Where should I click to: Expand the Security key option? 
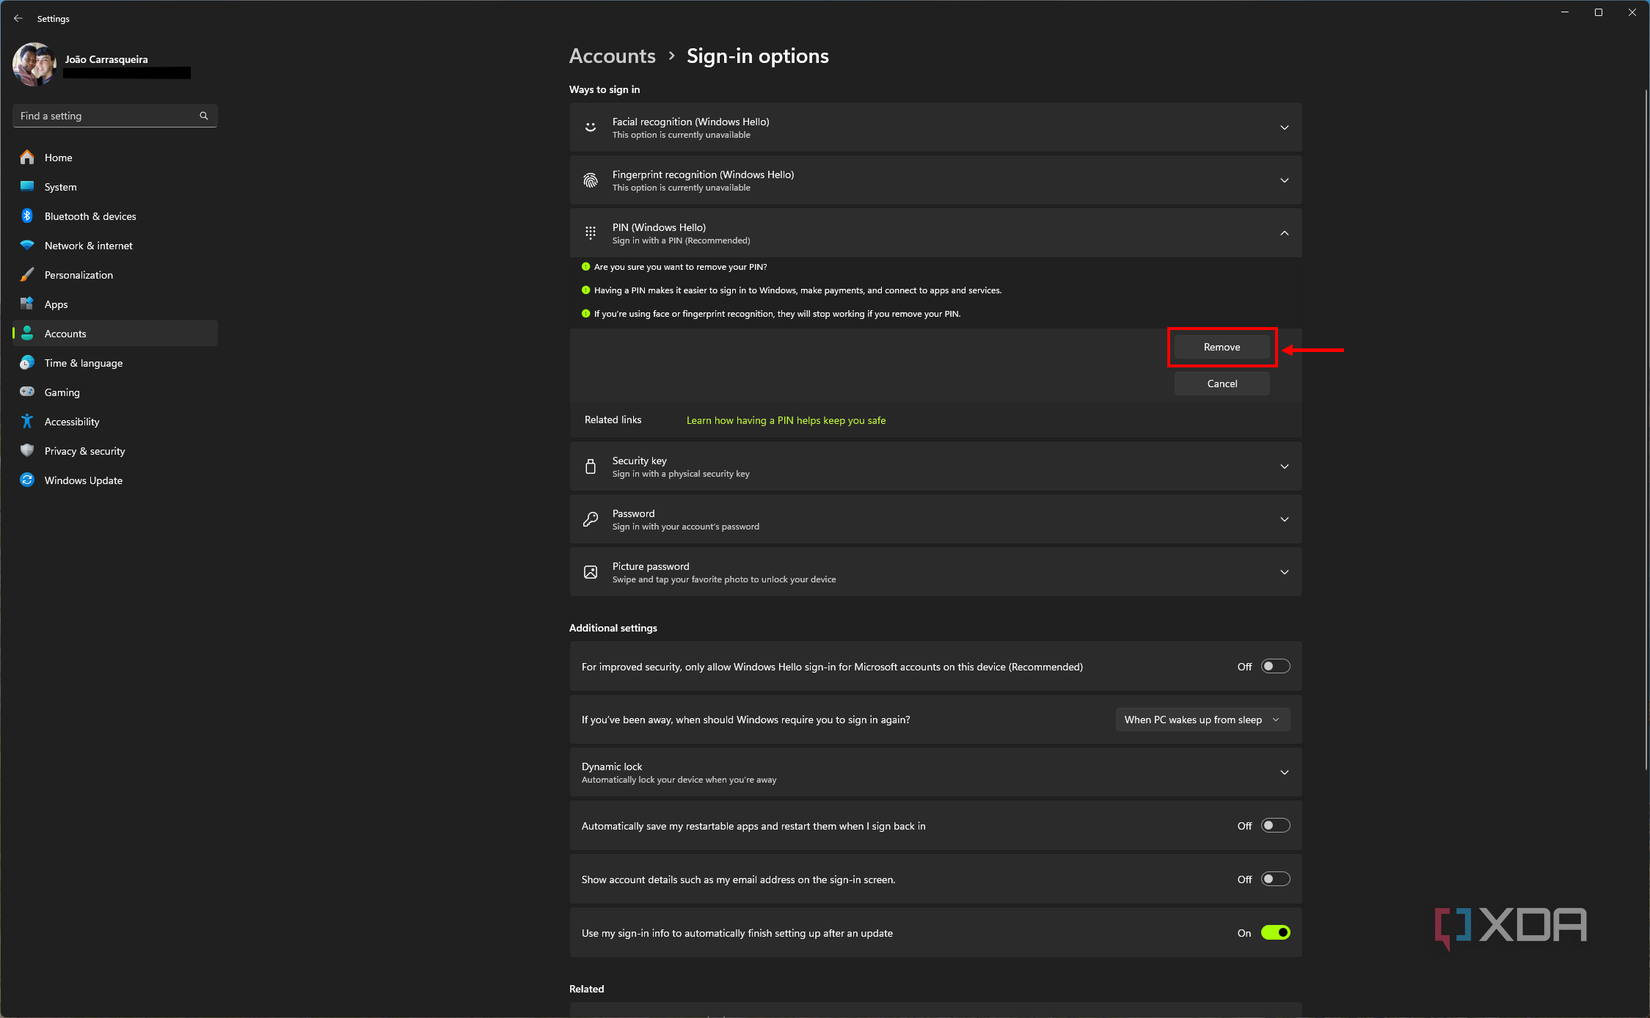936,467
